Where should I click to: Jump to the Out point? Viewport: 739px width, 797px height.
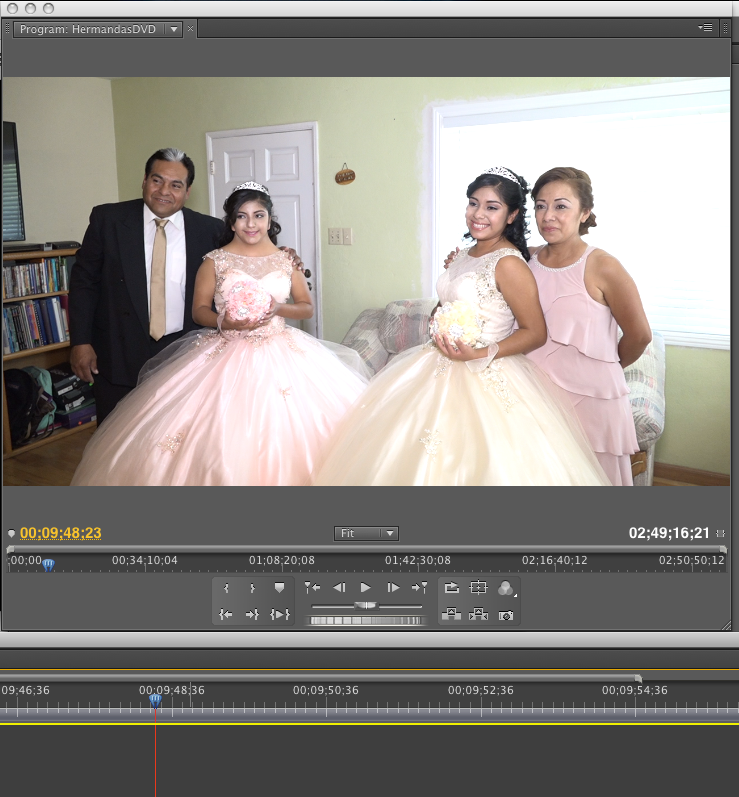[x=252, y=614]
